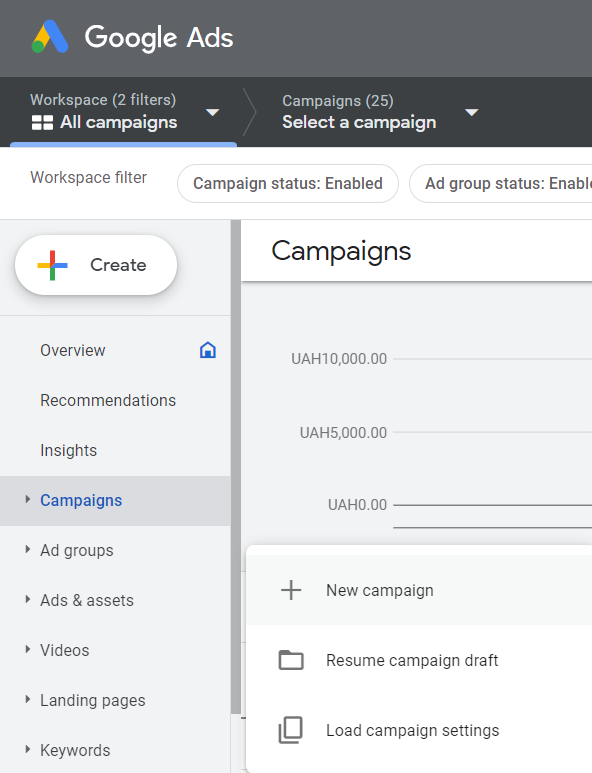Click the Ad group status filter chip
The height and width of the screenshot is (773, 592).
[501, 183]
